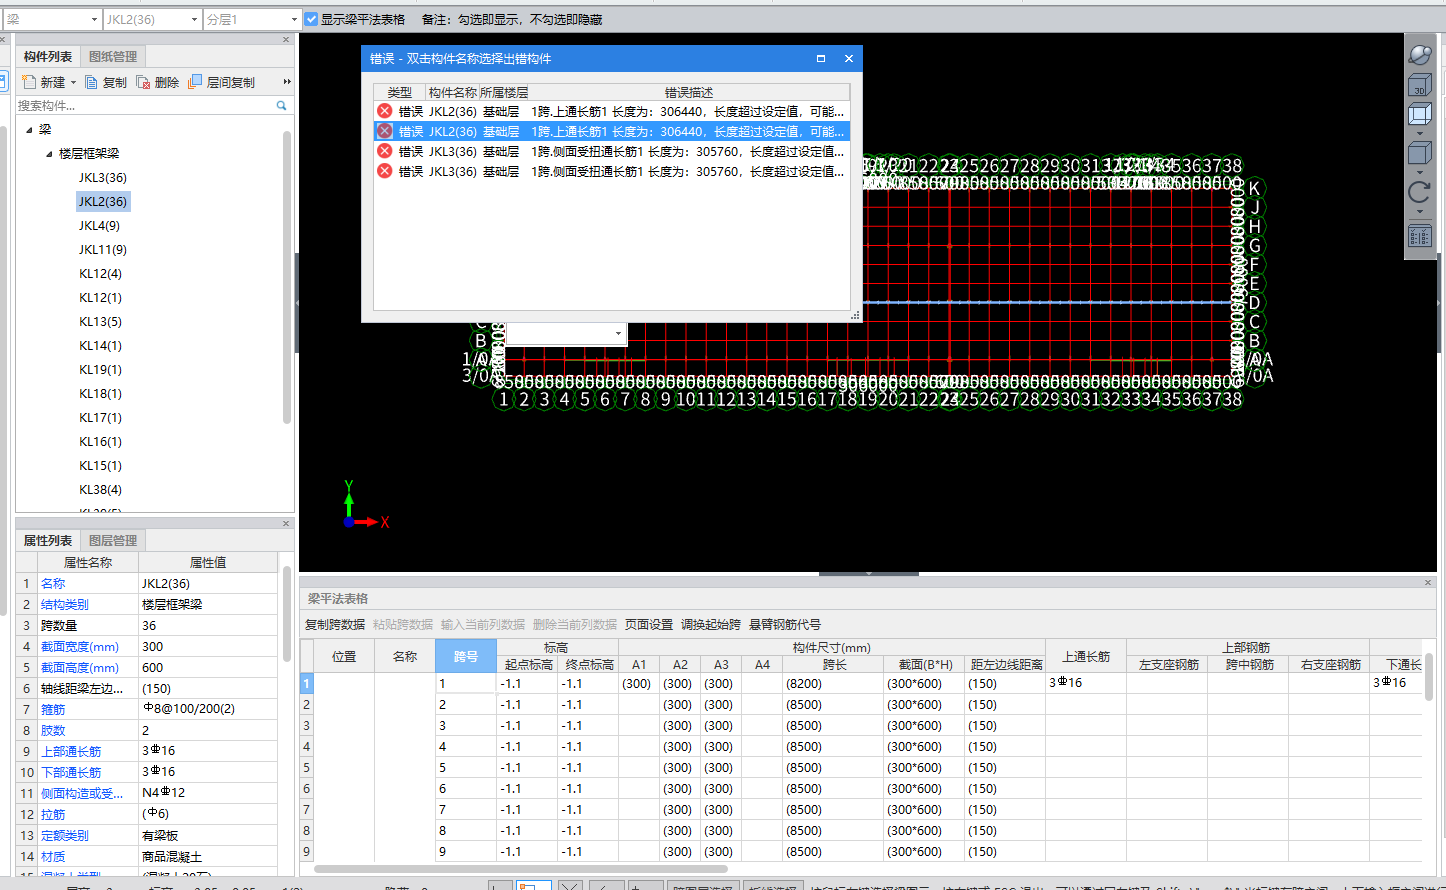Click the rotate view icon
The height and width of the screenshot is (890, 1446).
(1419, 192)
